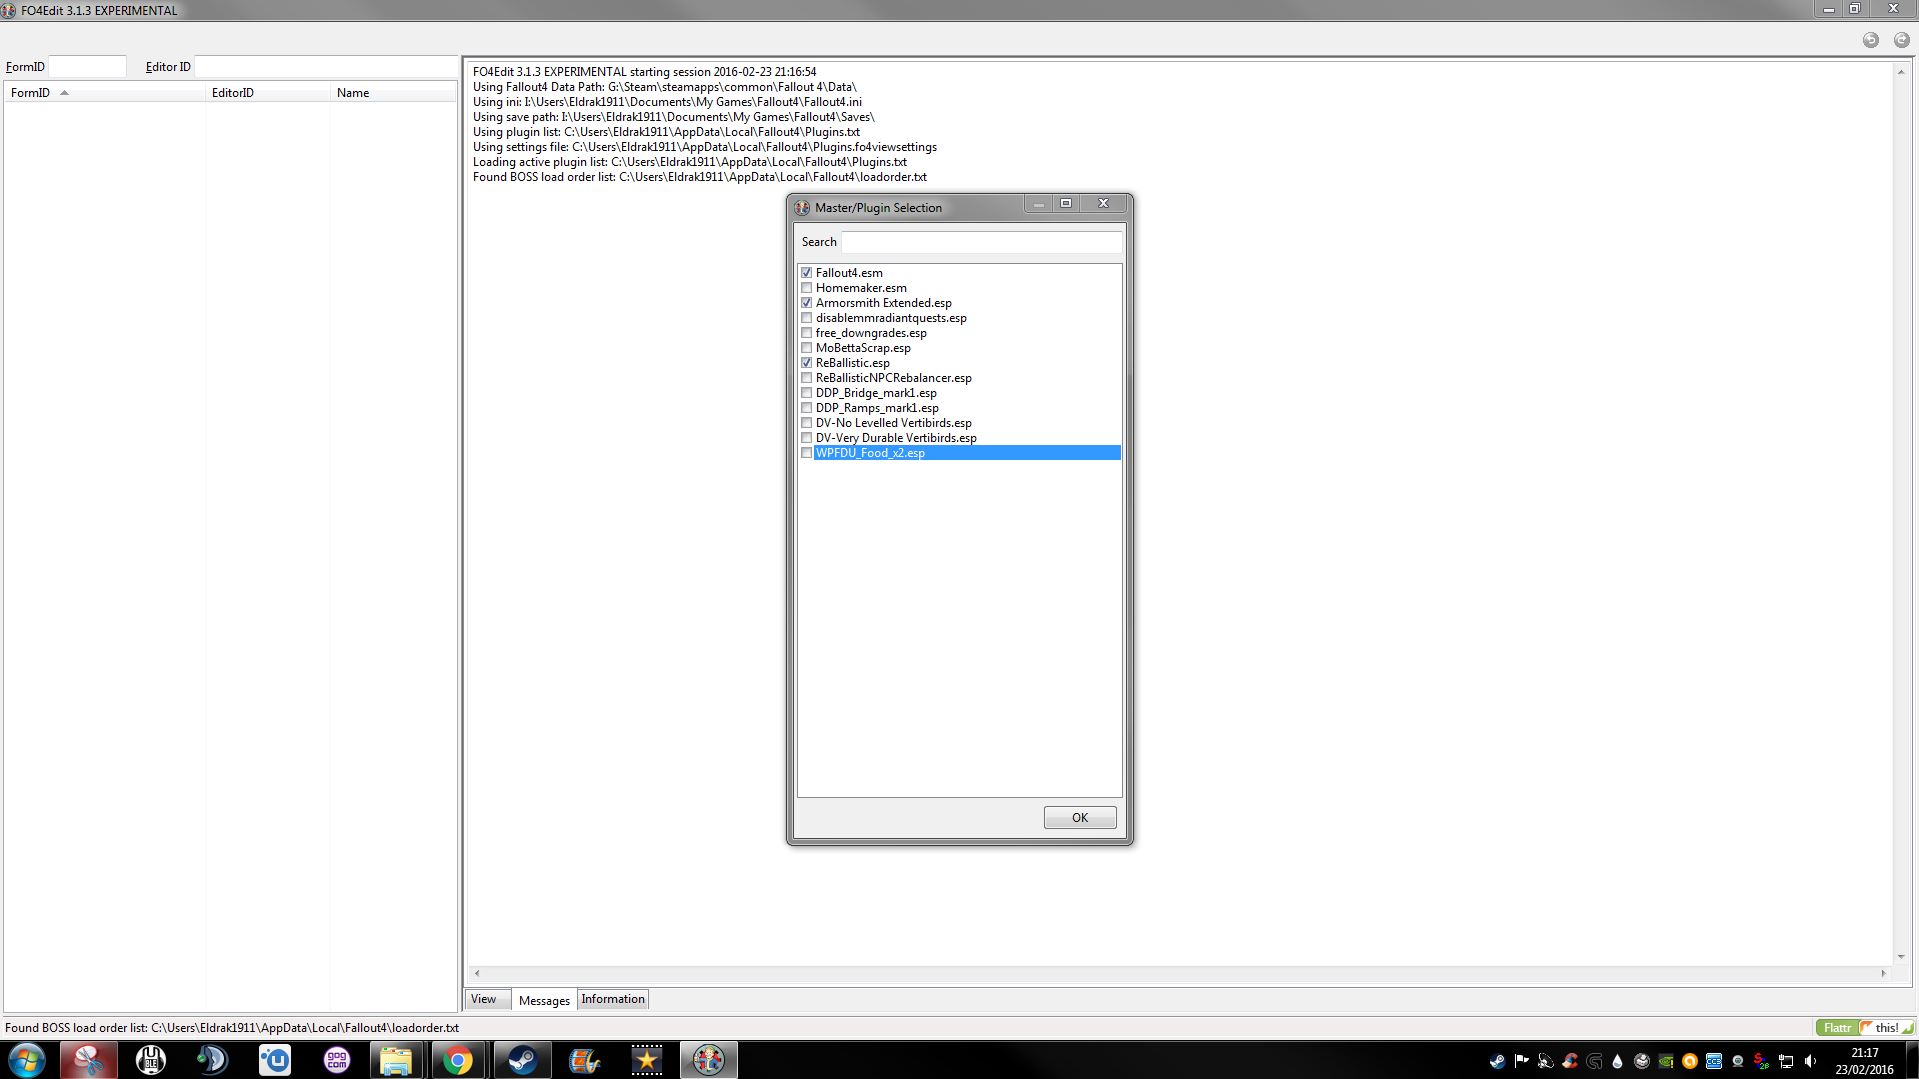Sort by Name column header
This screenshot has width=1919, height=1079.
click(x=393, y=93)
